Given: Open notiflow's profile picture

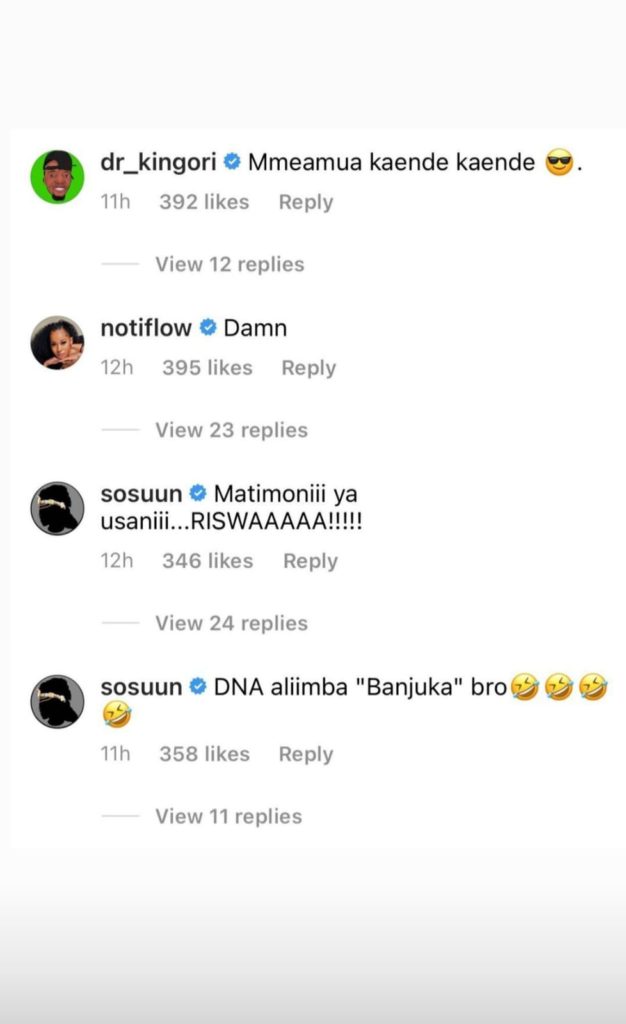Looking at the screenshot, I should coord(57,342).
